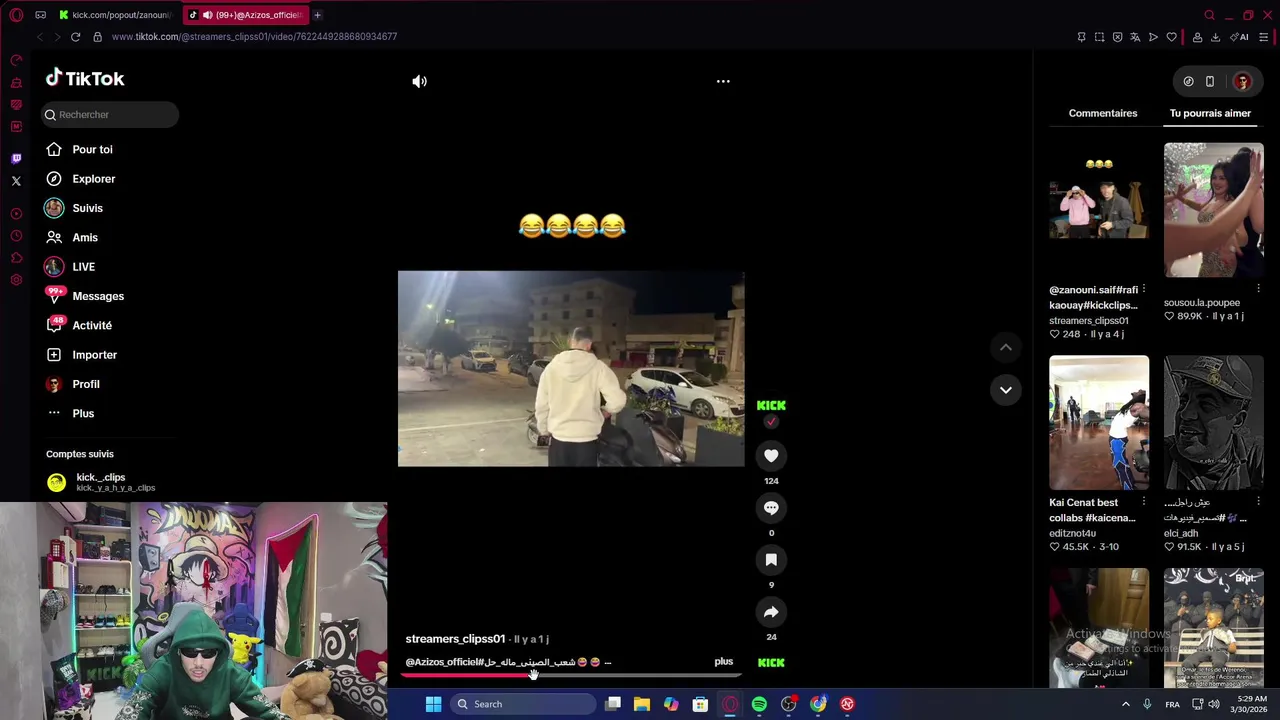Open File Explorer from the taskbar
The width and height of the screenshot is (1280, 720).
(x=642, y=704)
